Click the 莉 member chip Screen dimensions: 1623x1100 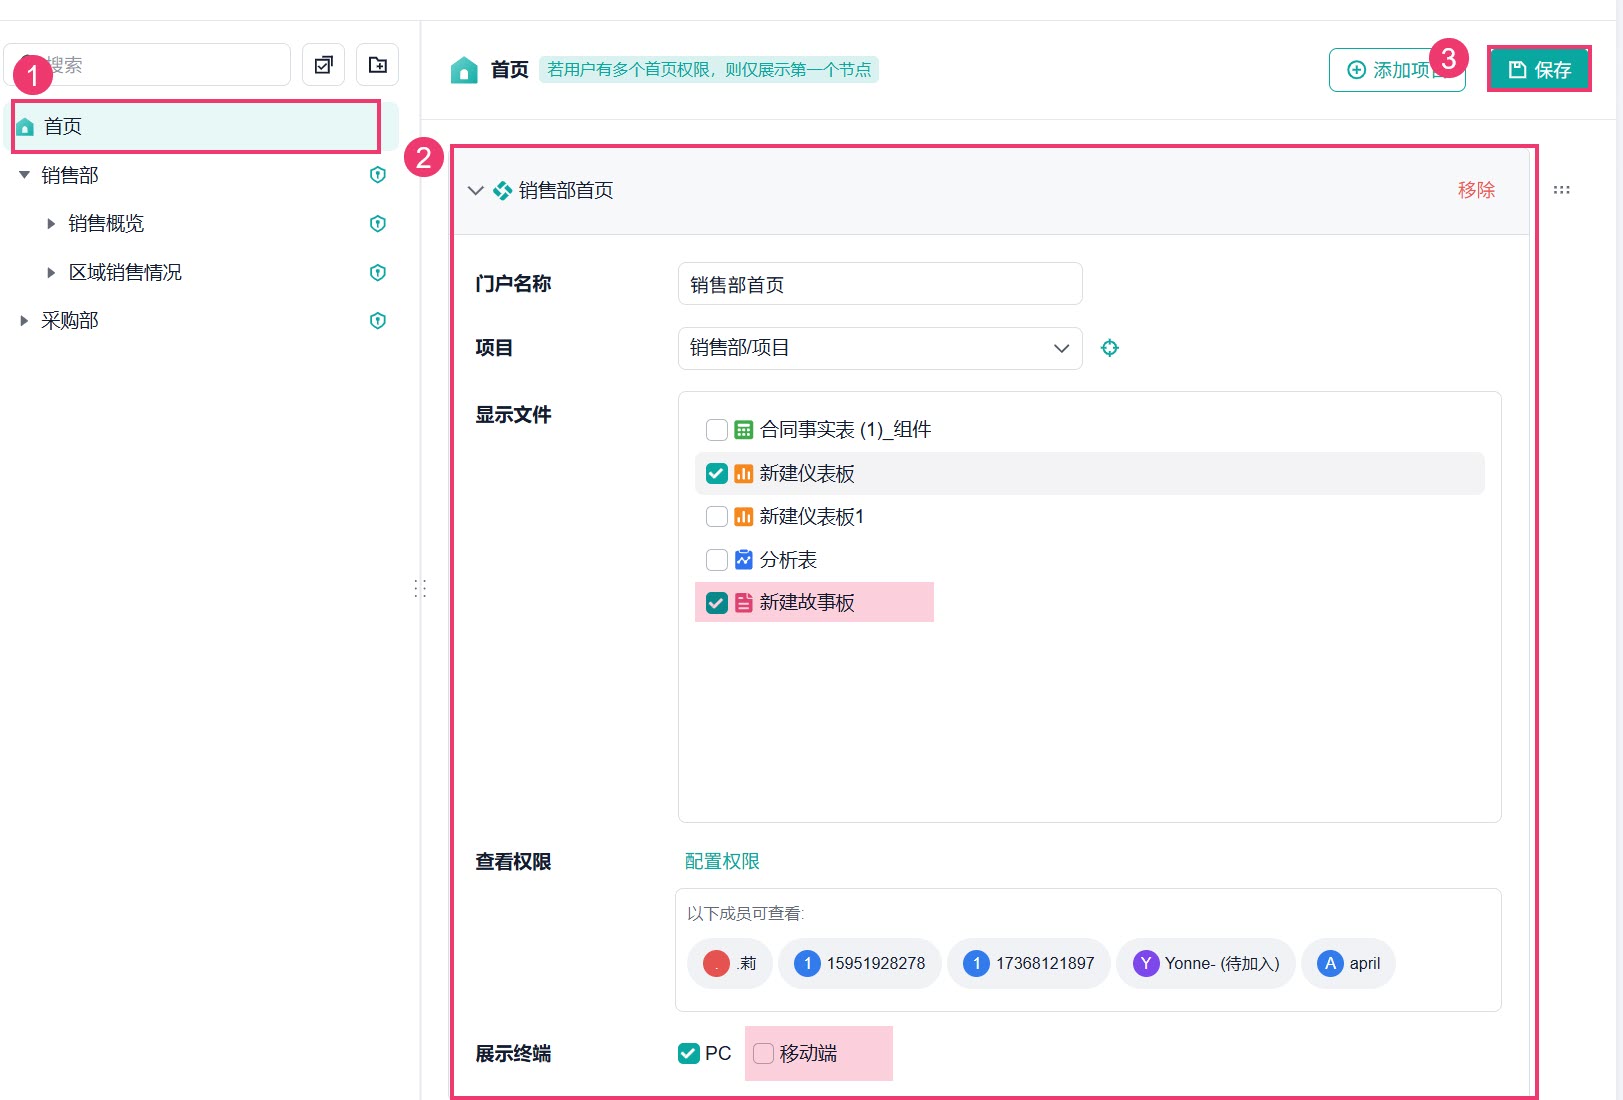click(730, 964)
